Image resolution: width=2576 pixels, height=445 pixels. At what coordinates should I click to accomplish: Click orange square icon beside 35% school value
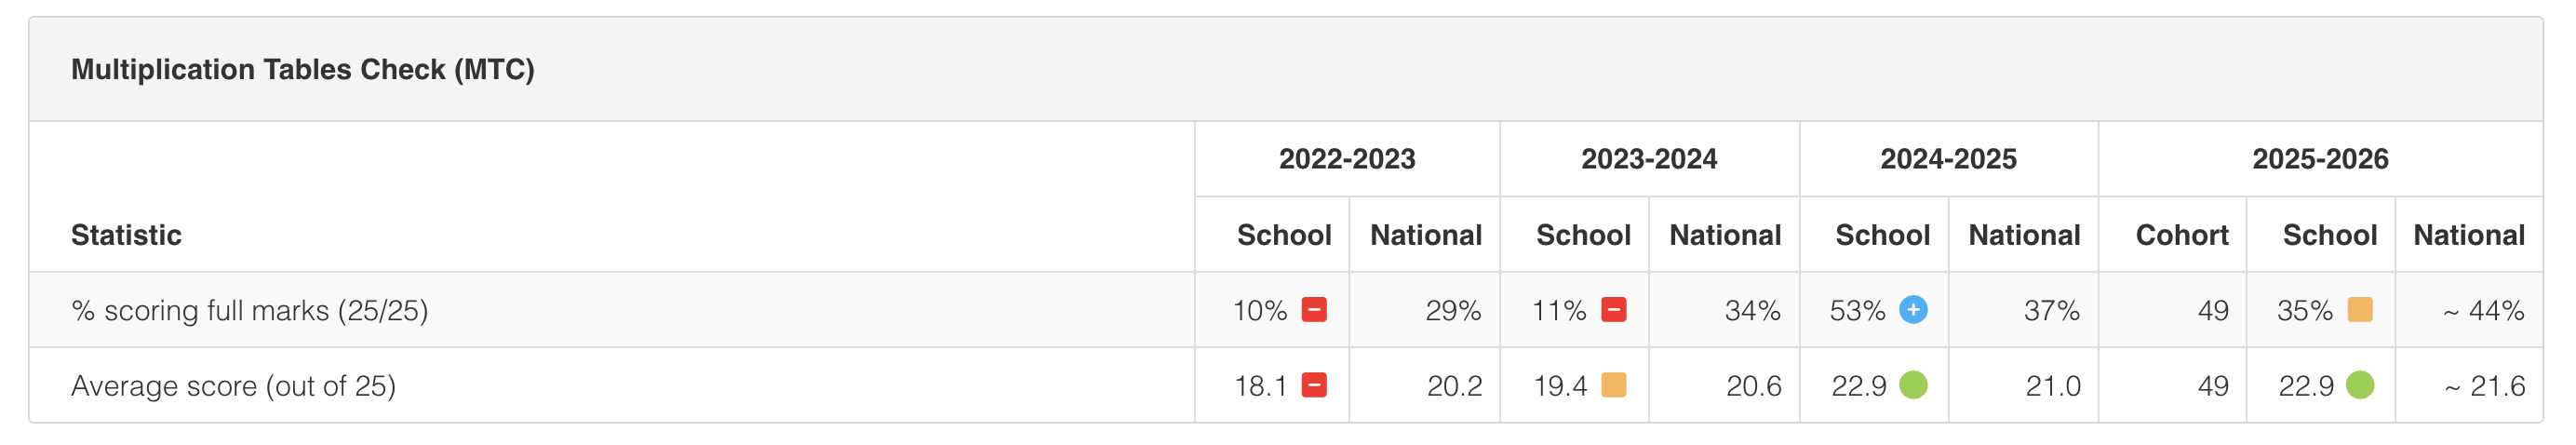pyautogui.click(x=2360, y=310)
